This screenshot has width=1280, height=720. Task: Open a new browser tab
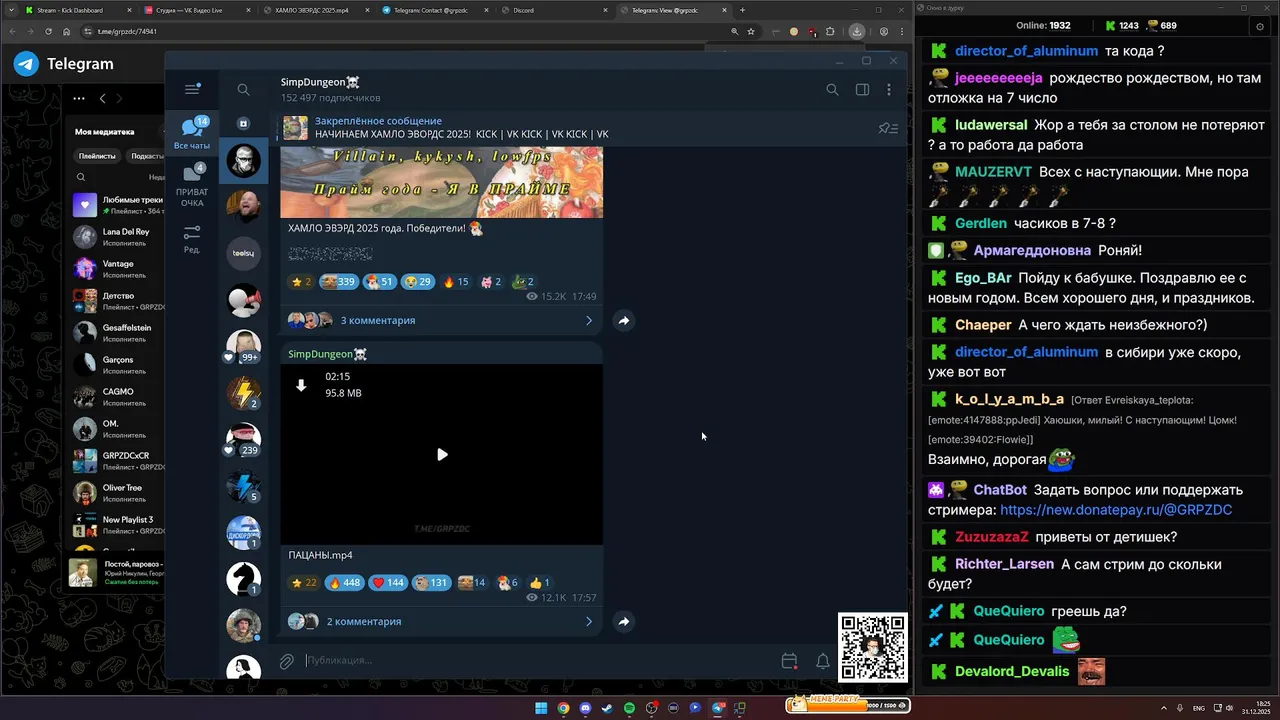click(x=742, y=10)
